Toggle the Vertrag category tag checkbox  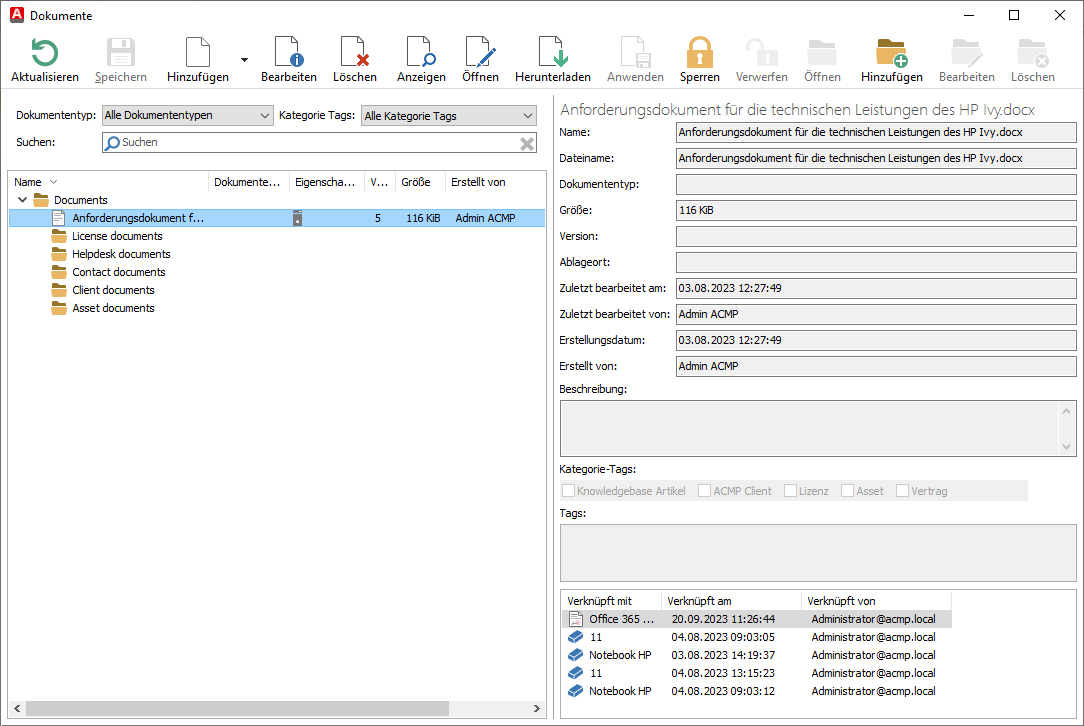click(x=902, y=491)
